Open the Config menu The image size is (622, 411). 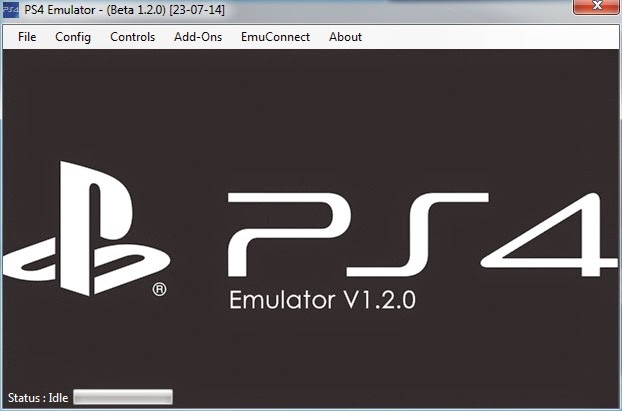tap(73, 37)
